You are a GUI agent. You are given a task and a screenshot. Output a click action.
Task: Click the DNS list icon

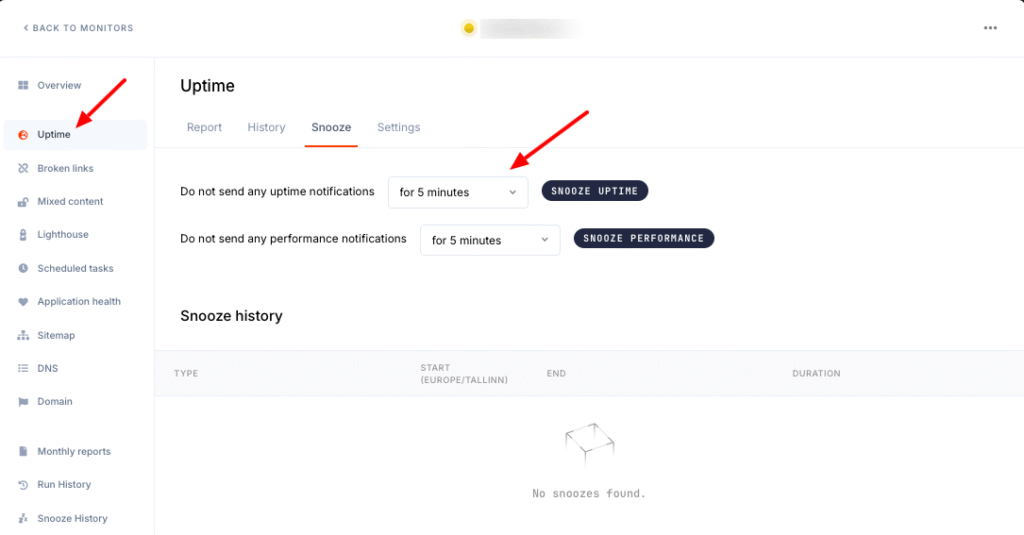click(23, 368)
